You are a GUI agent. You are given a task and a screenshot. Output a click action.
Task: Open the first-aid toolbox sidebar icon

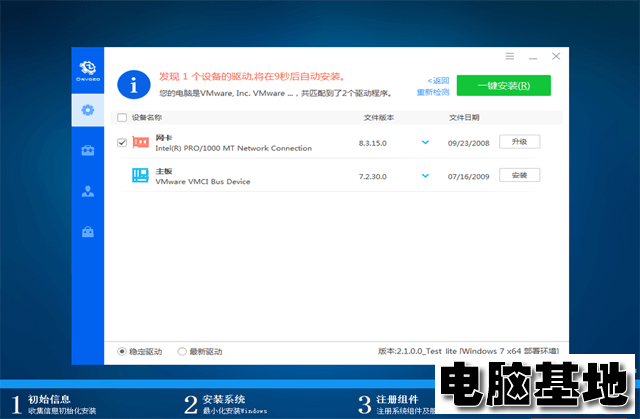[88, 150]
